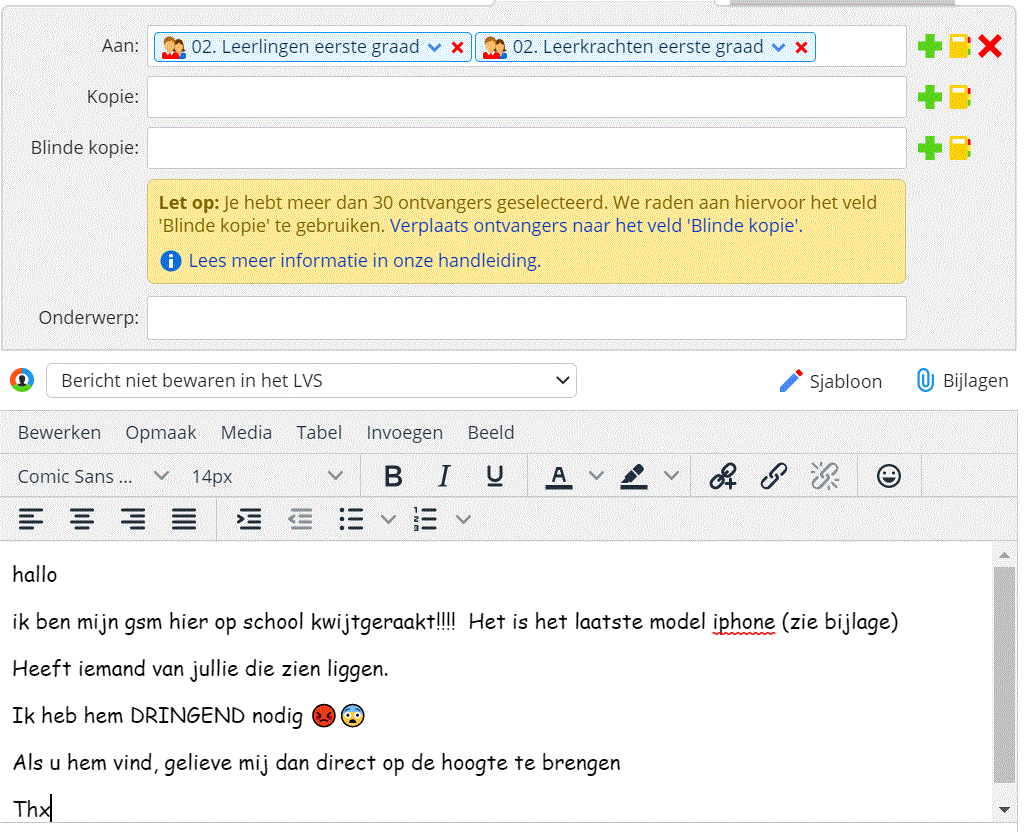Click into the Onderwerp subject field
The image size is (1027, 832).
click(526, 318)
